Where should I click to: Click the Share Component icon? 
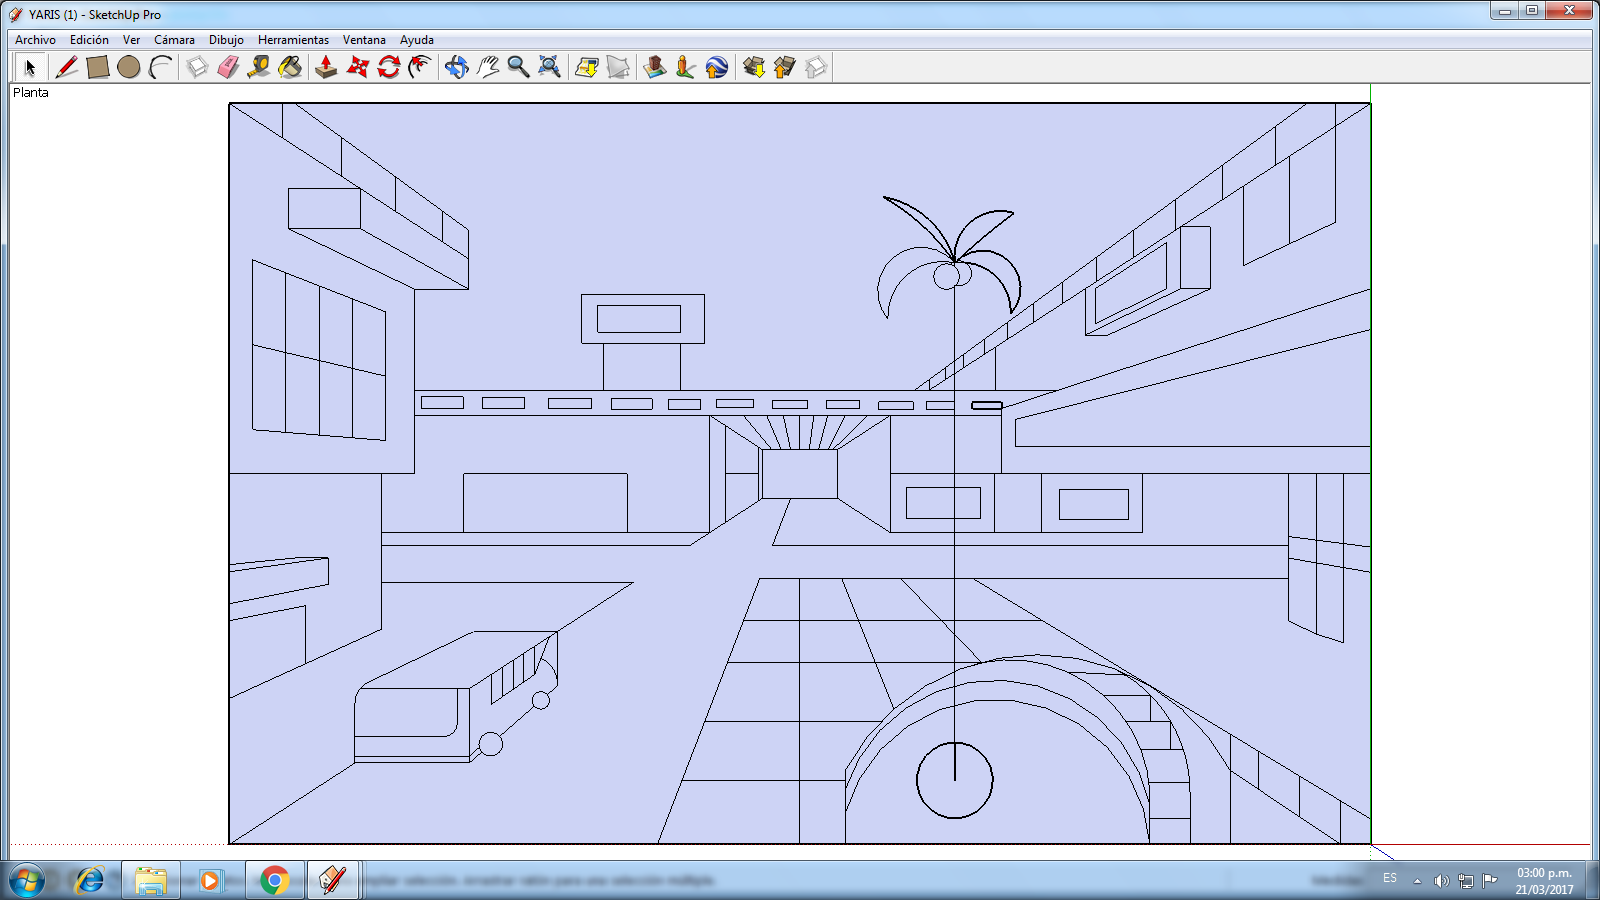[x=816, y=67]
